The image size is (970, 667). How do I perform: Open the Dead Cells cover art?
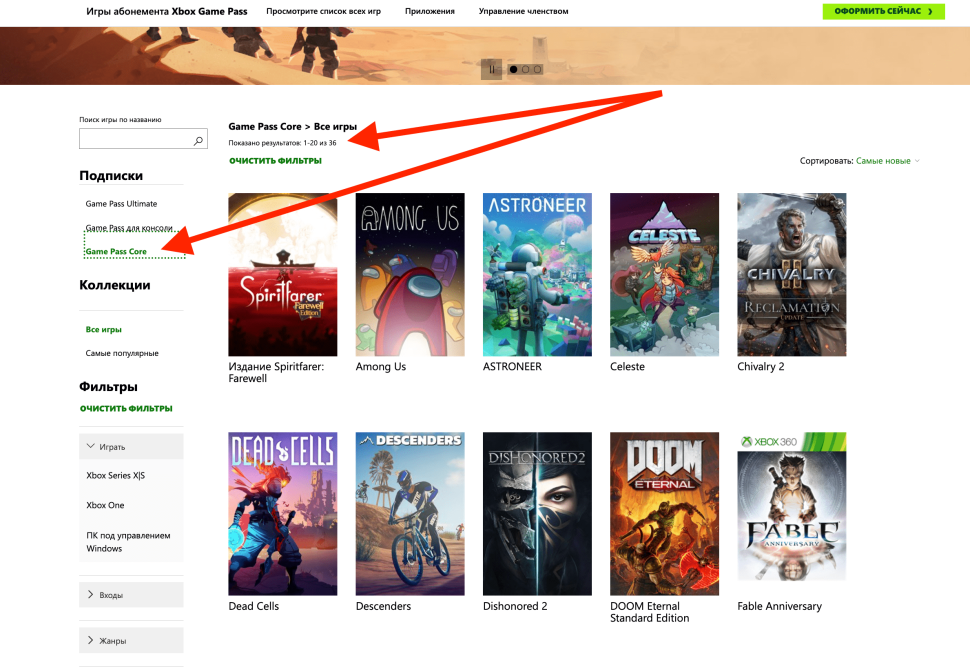[283, 514]
